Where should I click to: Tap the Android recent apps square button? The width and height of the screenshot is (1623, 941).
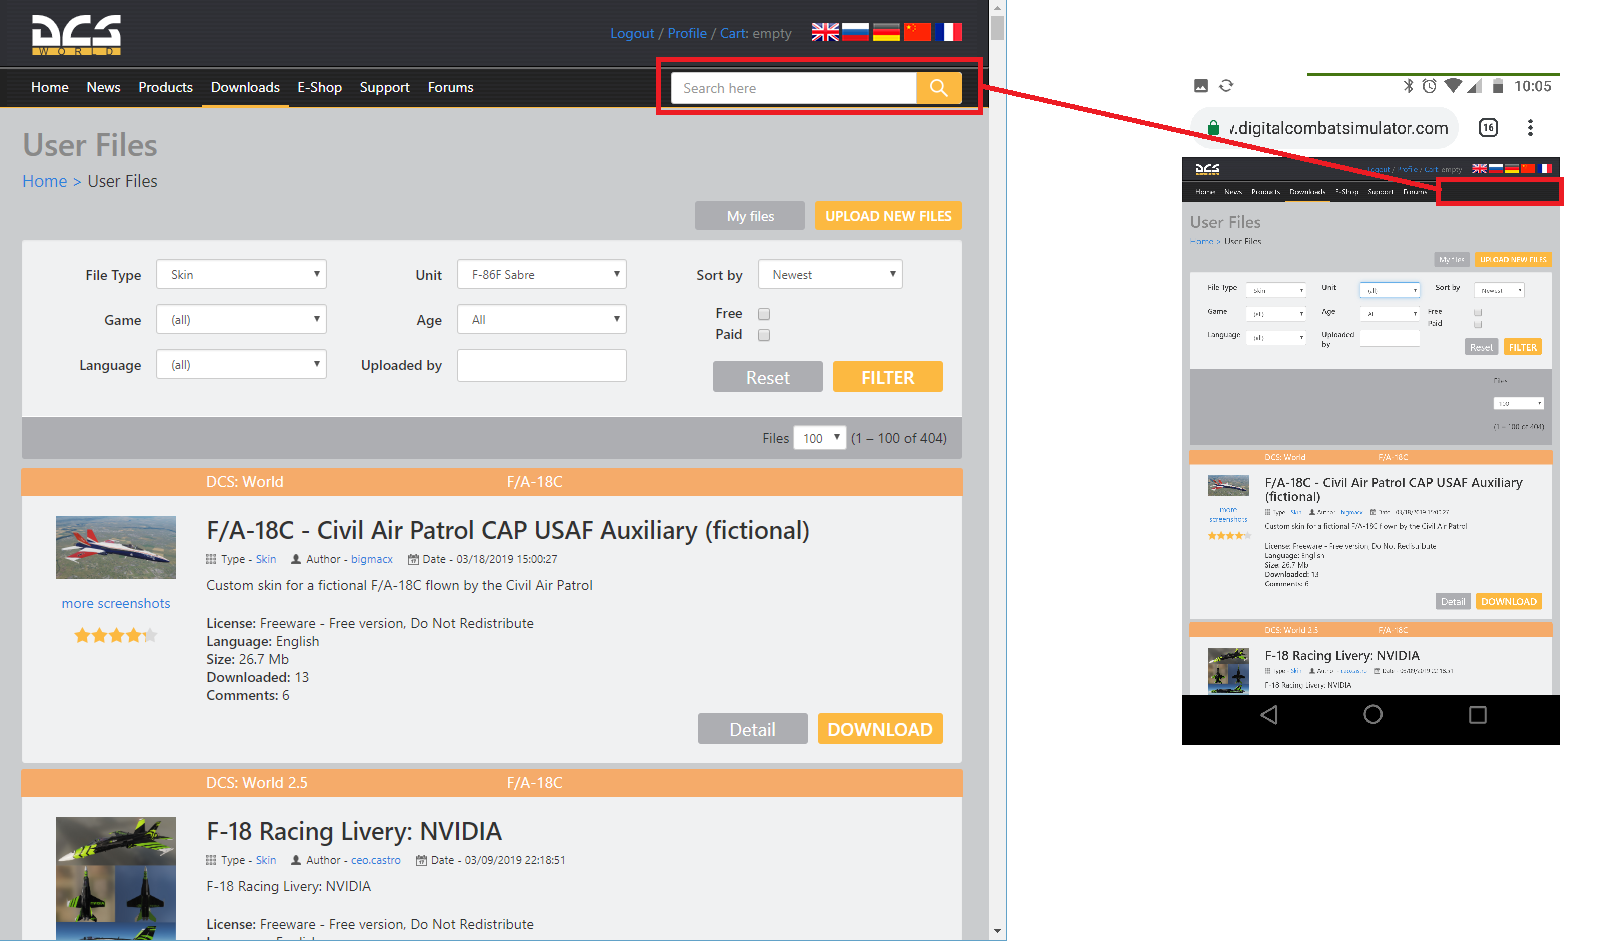coord(1478,714)
